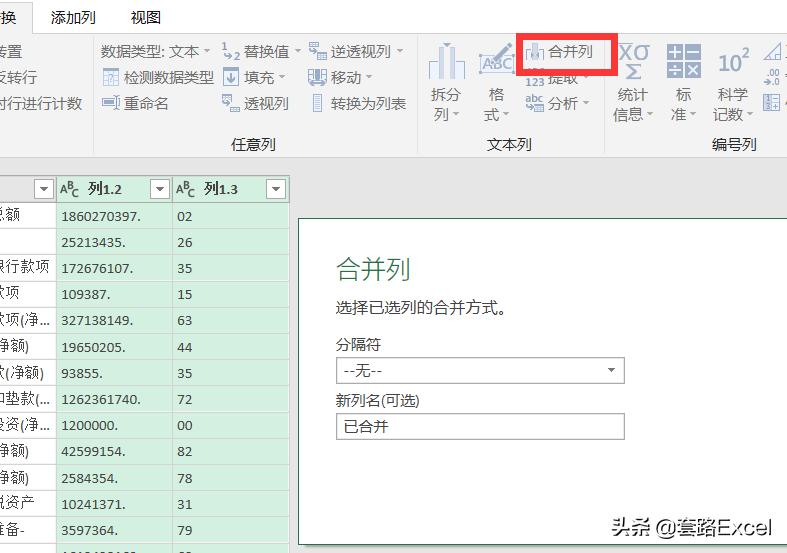Click the 对行进行计数 button
The image size is (787, 553).
click(41, 103)
